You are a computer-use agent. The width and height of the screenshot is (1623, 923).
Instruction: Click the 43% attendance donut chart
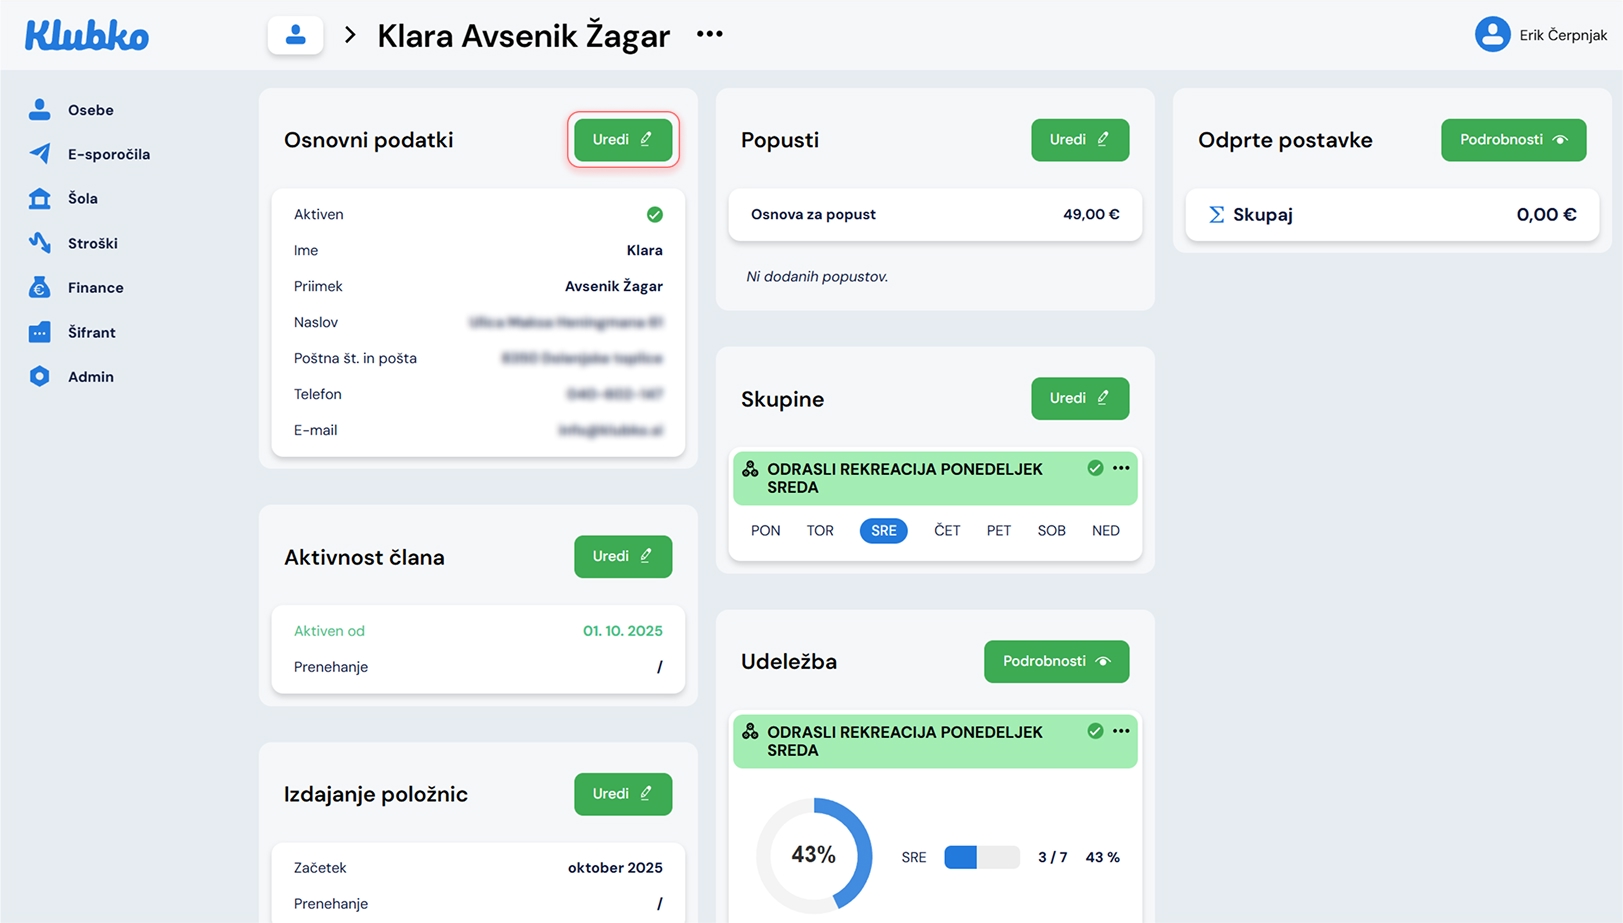[x=813, y=855]
